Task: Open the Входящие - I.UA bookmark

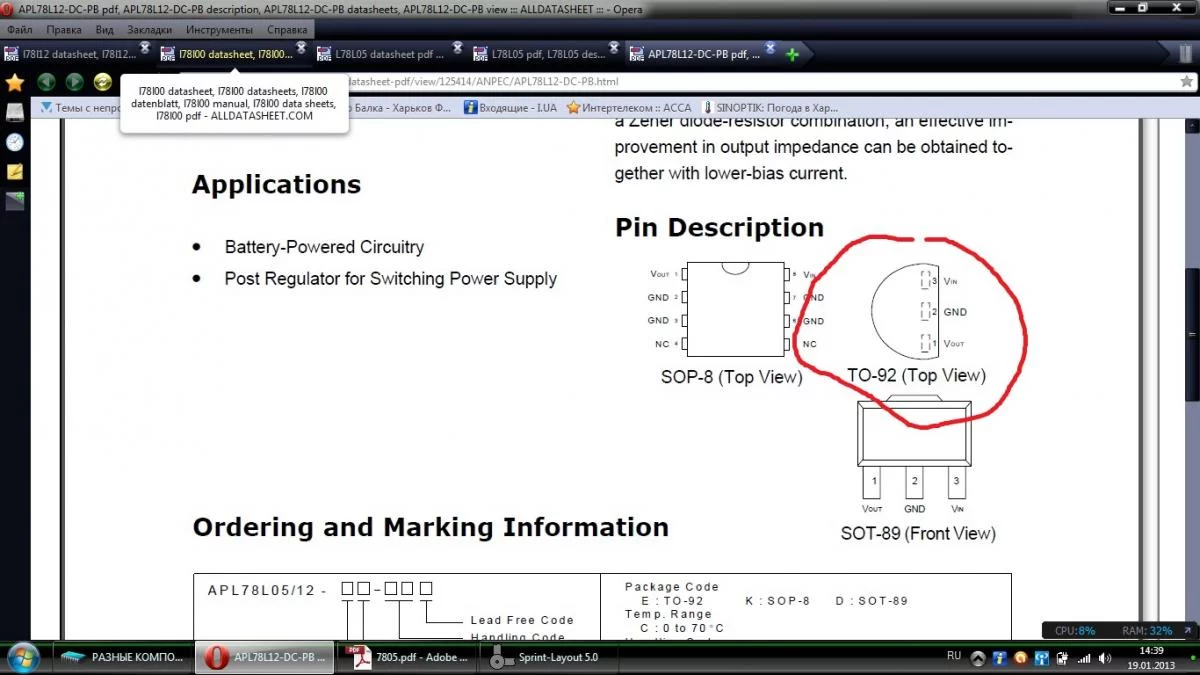Action: click(x=510, y=107)
